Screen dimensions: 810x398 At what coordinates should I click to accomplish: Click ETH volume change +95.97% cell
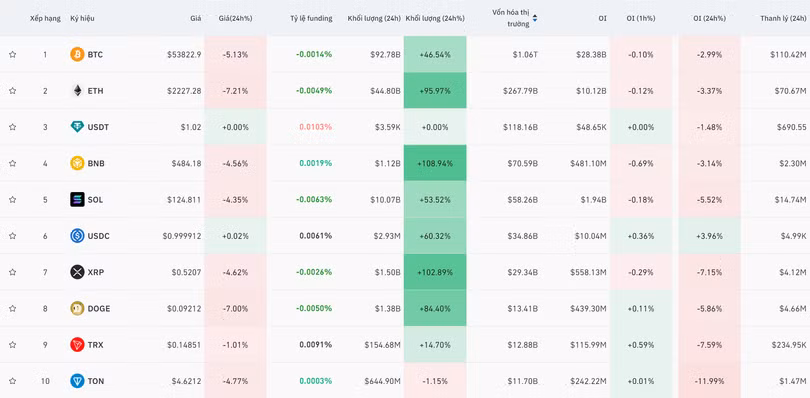pyautogui.click(x=435, y=90)
